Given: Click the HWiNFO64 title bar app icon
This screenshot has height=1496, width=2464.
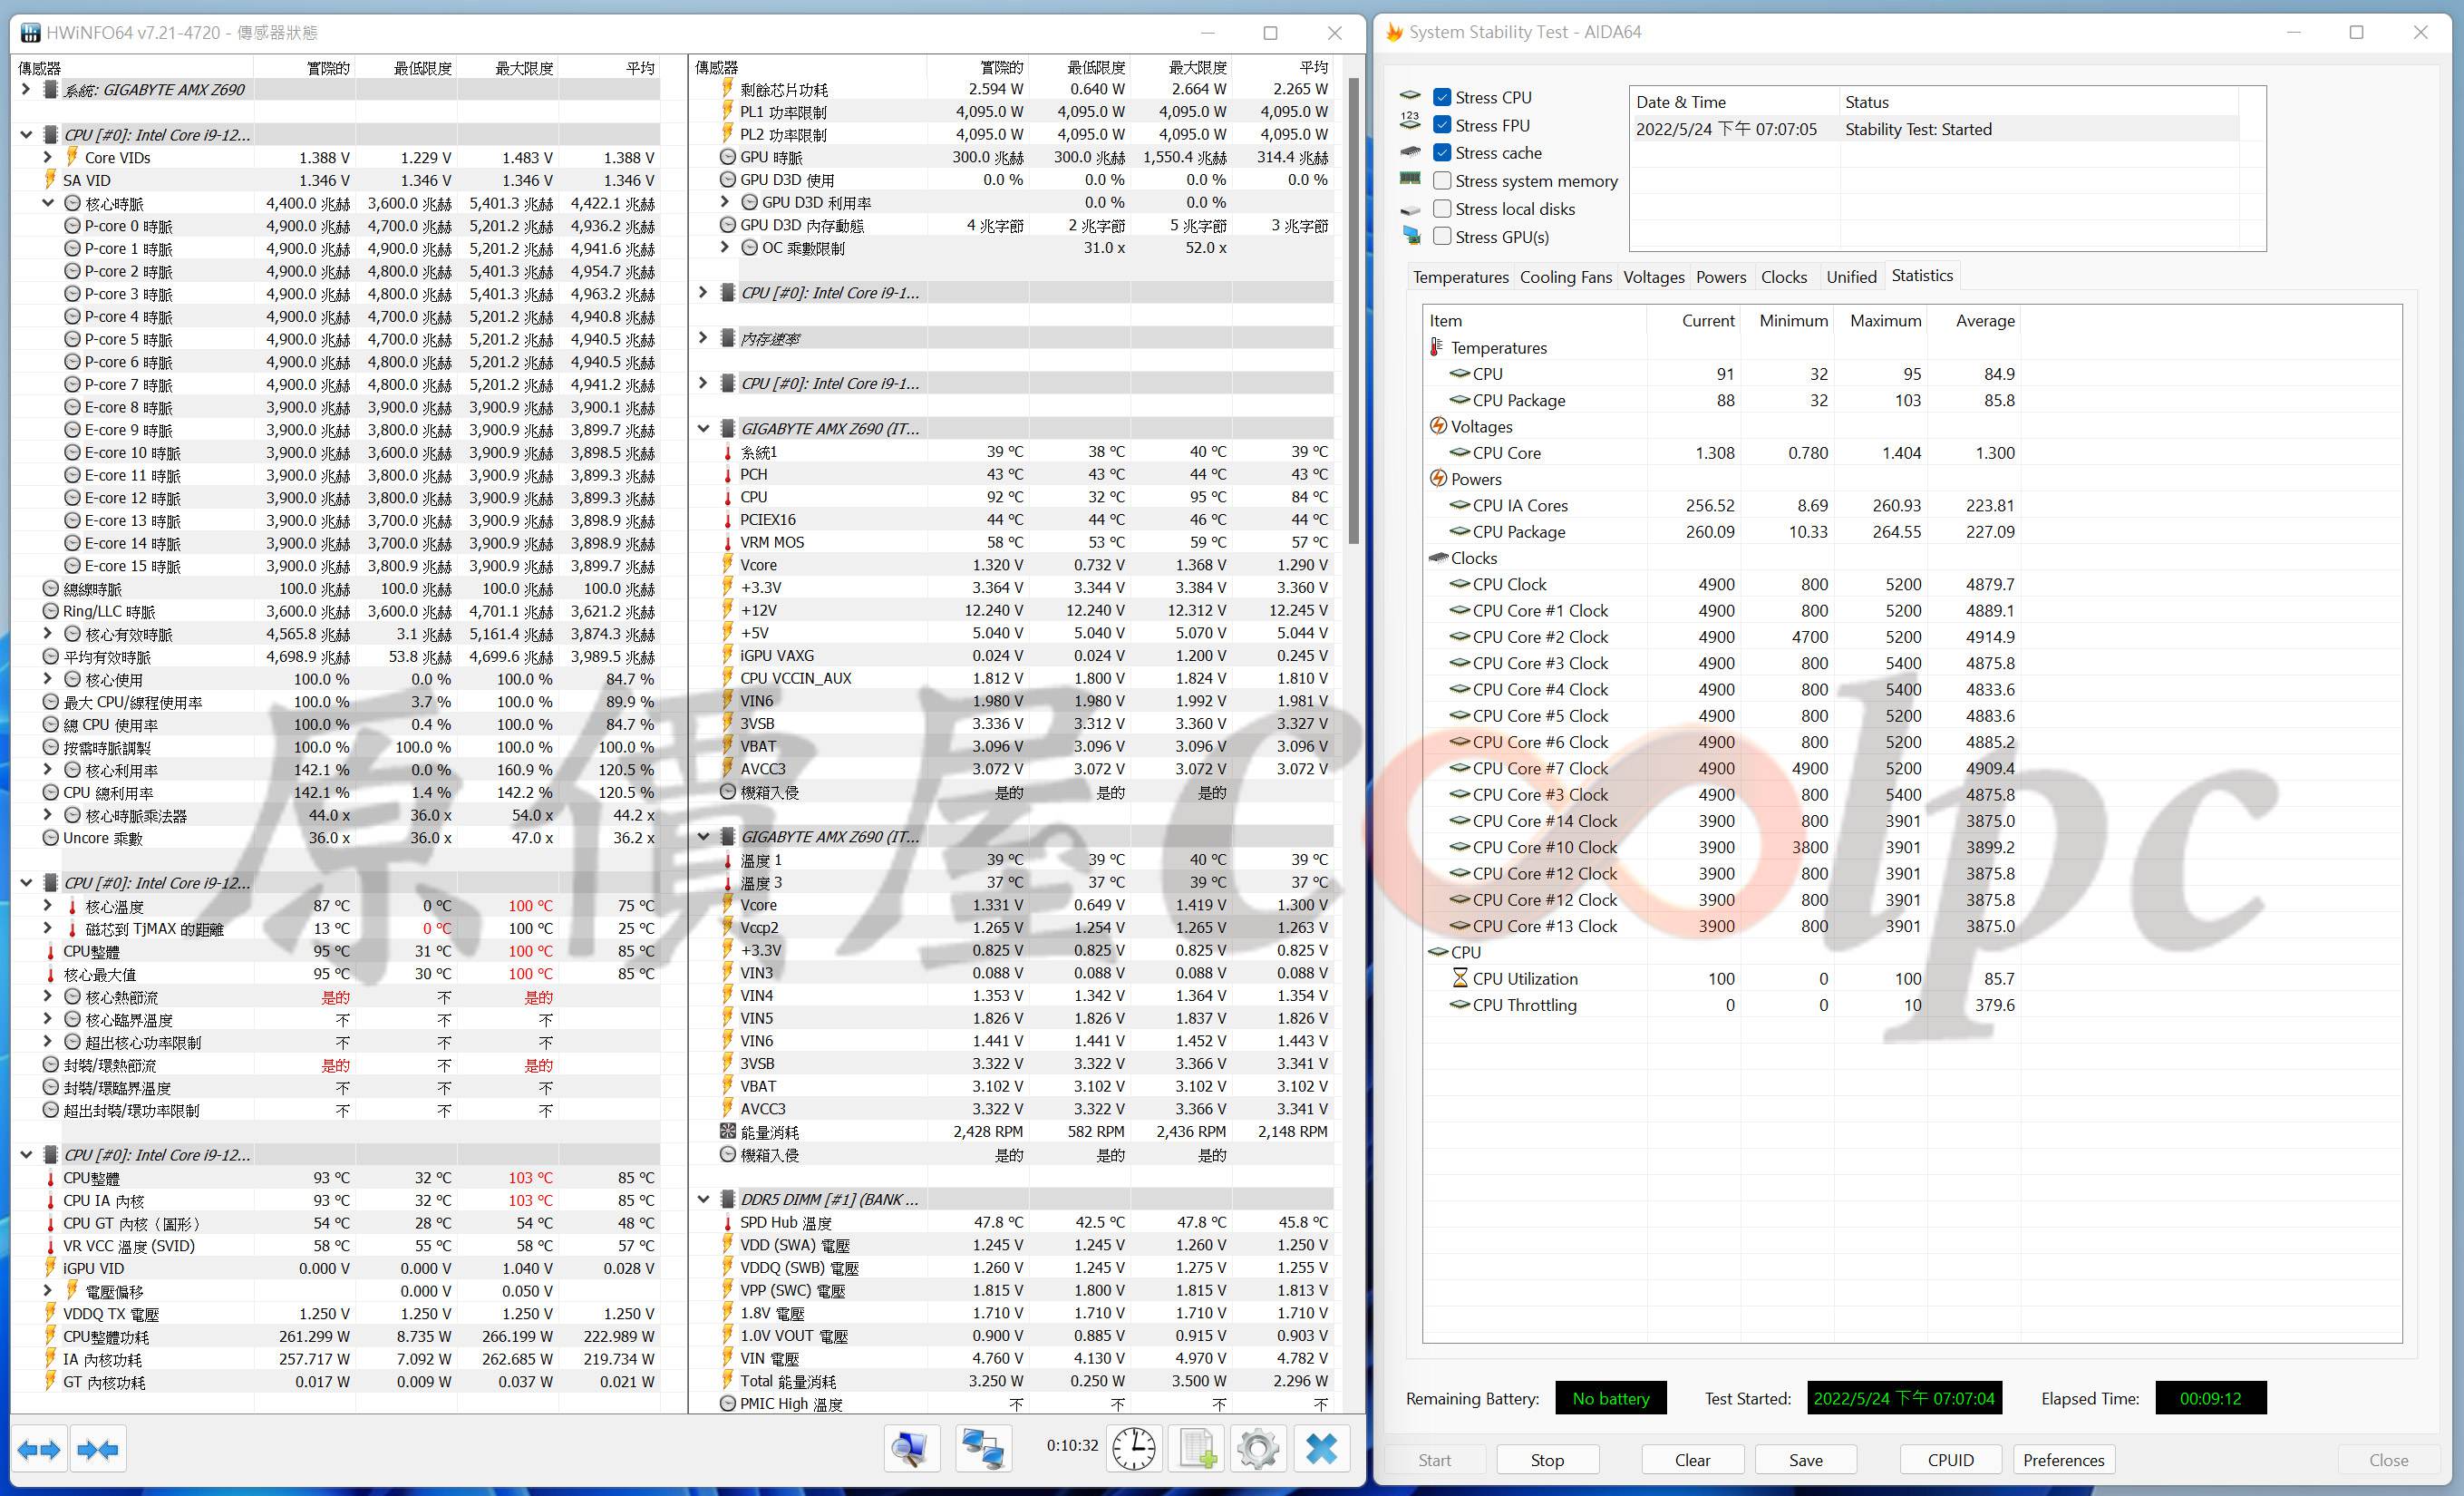Looking at the screenshot, I should pyautogui.click(x=31, y=33).
